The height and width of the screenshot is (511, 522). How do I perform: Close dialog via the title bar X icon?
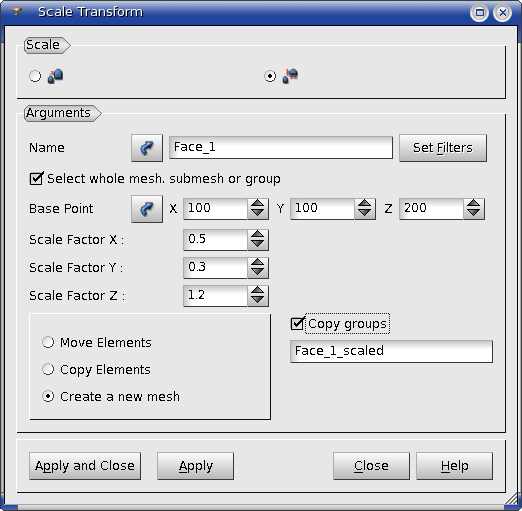[502, 13]
